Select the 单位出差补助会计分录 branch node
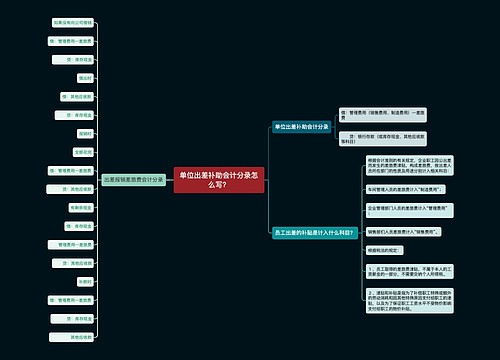This screenshot has height=360, width=500. tap(302, 127)
